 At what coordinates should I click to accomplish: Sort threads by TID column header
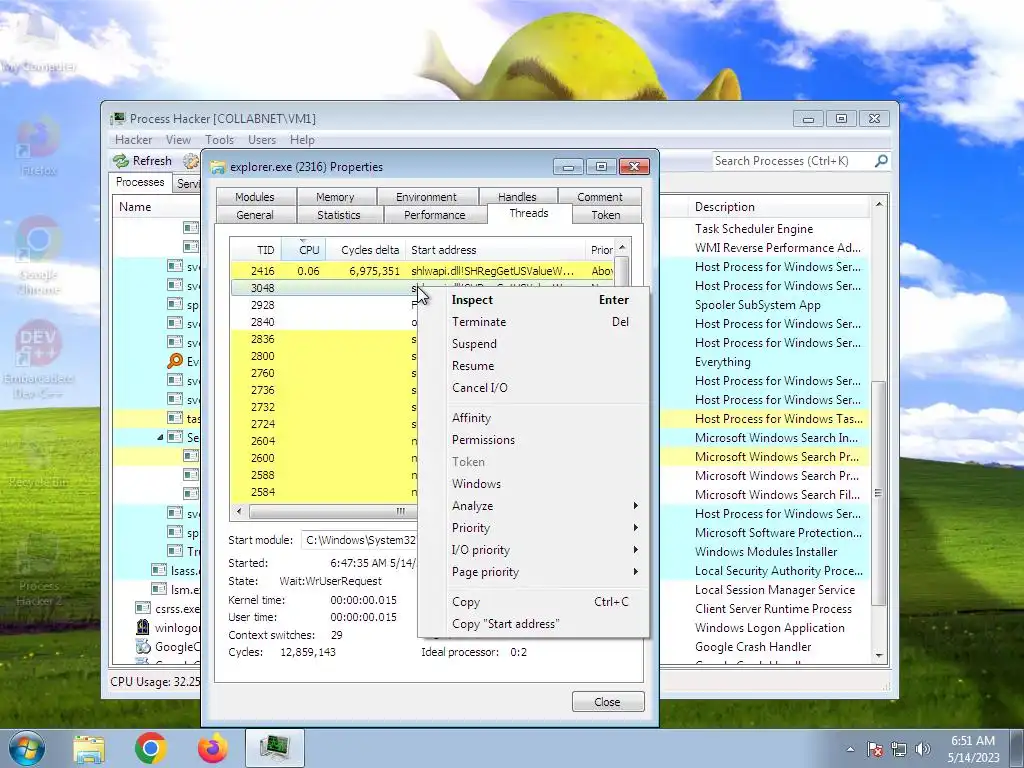[256, 249]
